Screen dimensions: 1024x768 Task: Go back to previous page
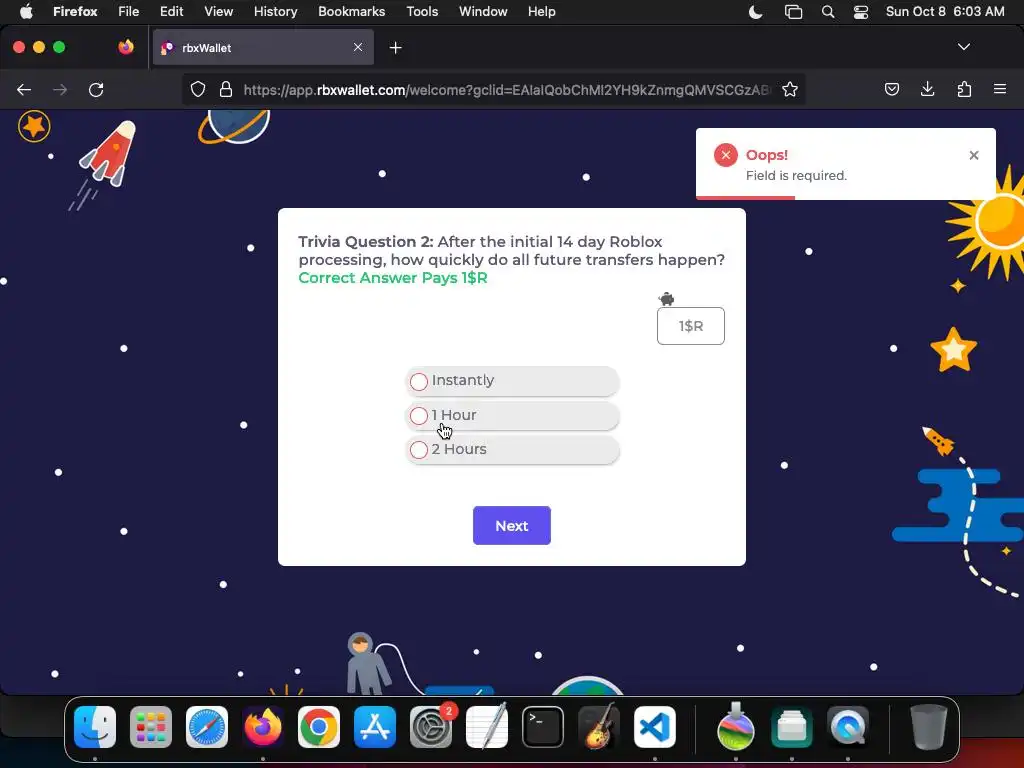pos(24,89)
